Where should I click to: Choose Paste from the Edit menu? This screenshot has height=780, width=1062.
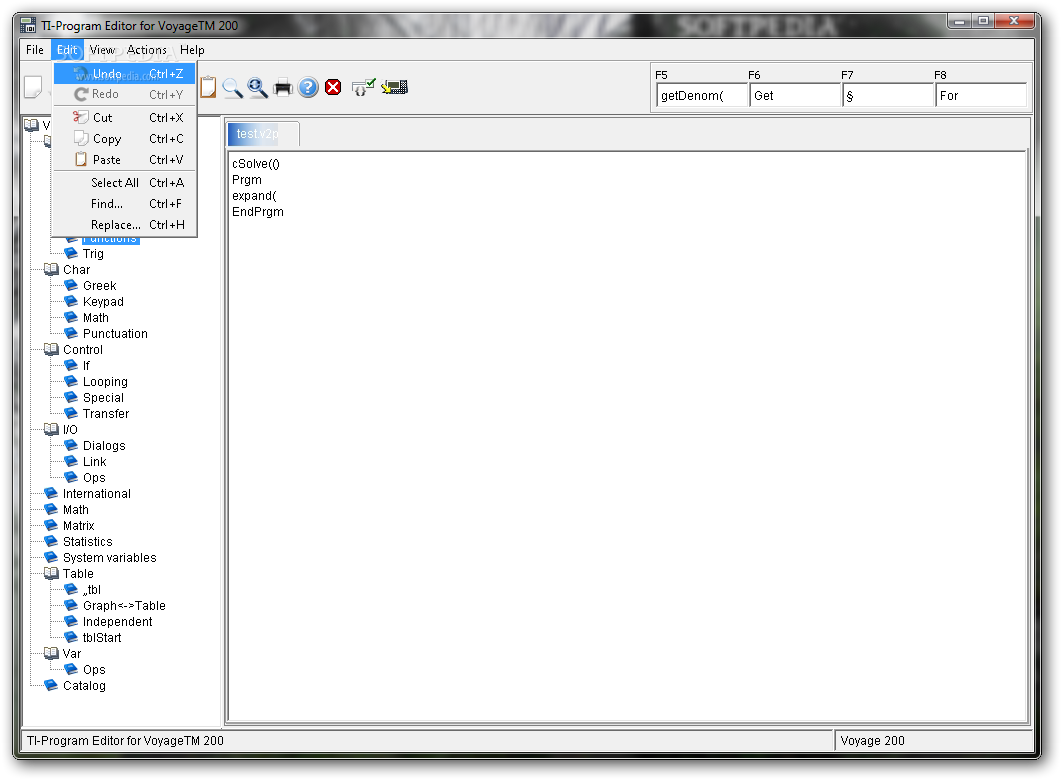125,160
